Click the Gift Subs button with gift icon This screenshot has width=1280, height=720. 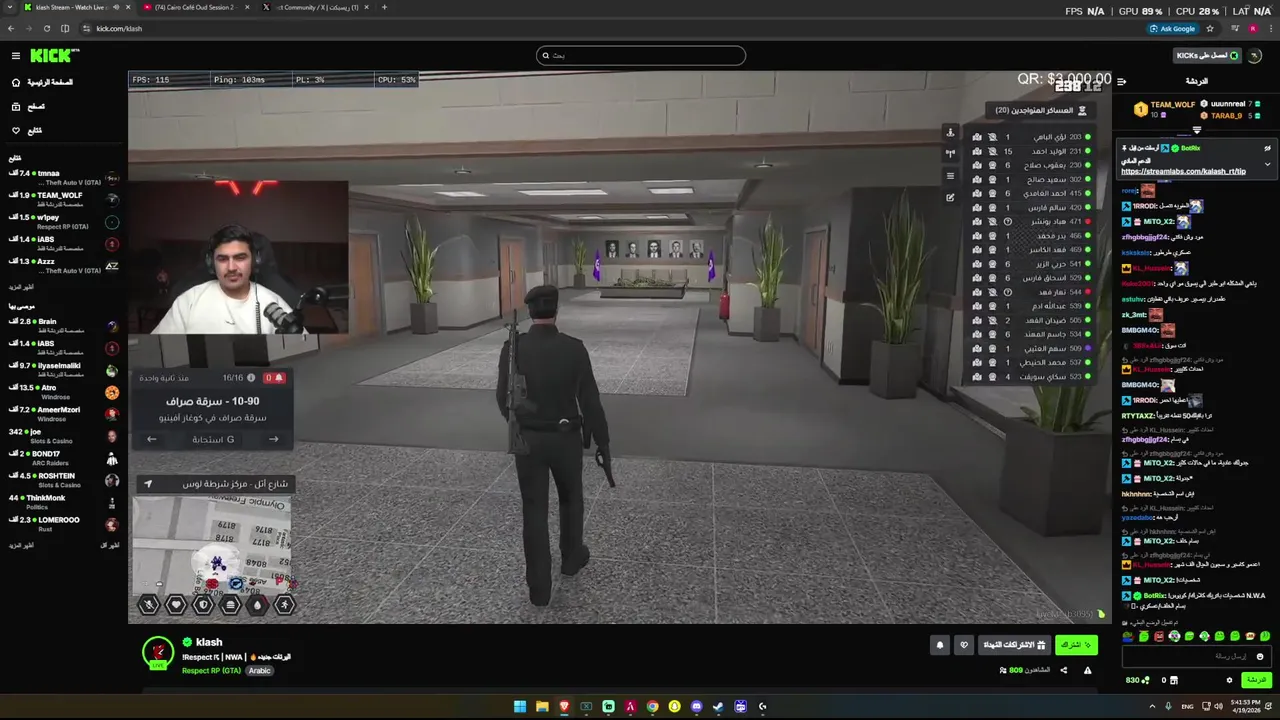[x=1013, y=645]
